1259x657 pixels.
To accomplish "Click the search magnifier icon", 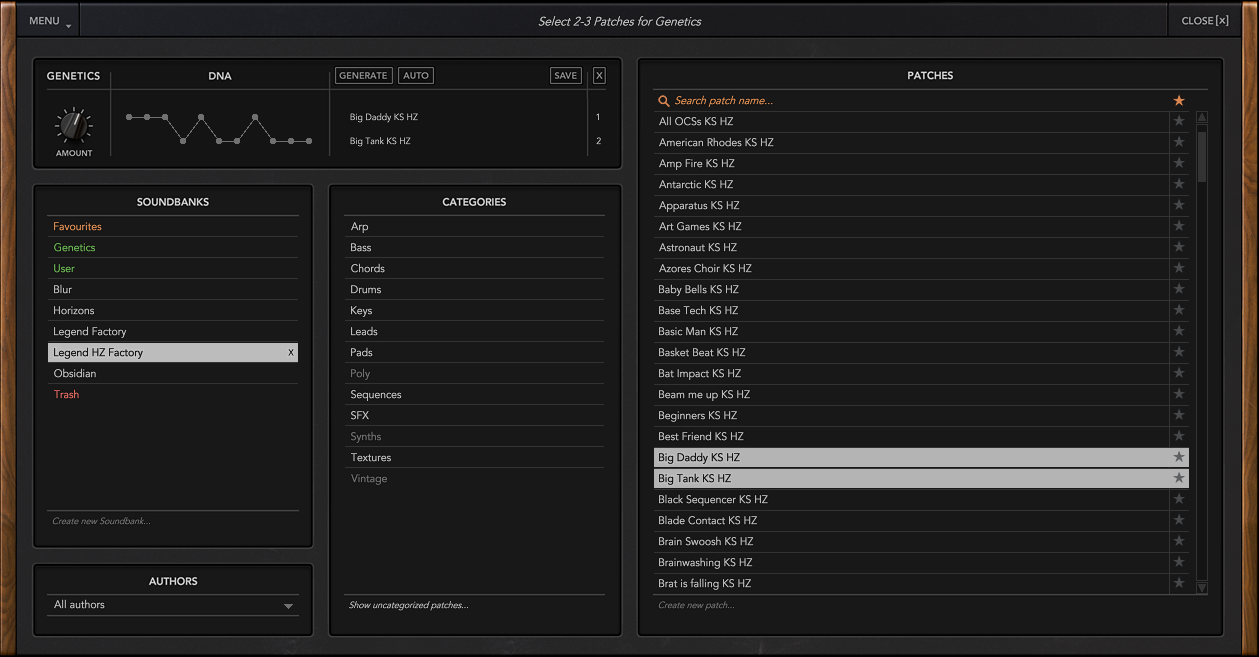I will point(663,100).
